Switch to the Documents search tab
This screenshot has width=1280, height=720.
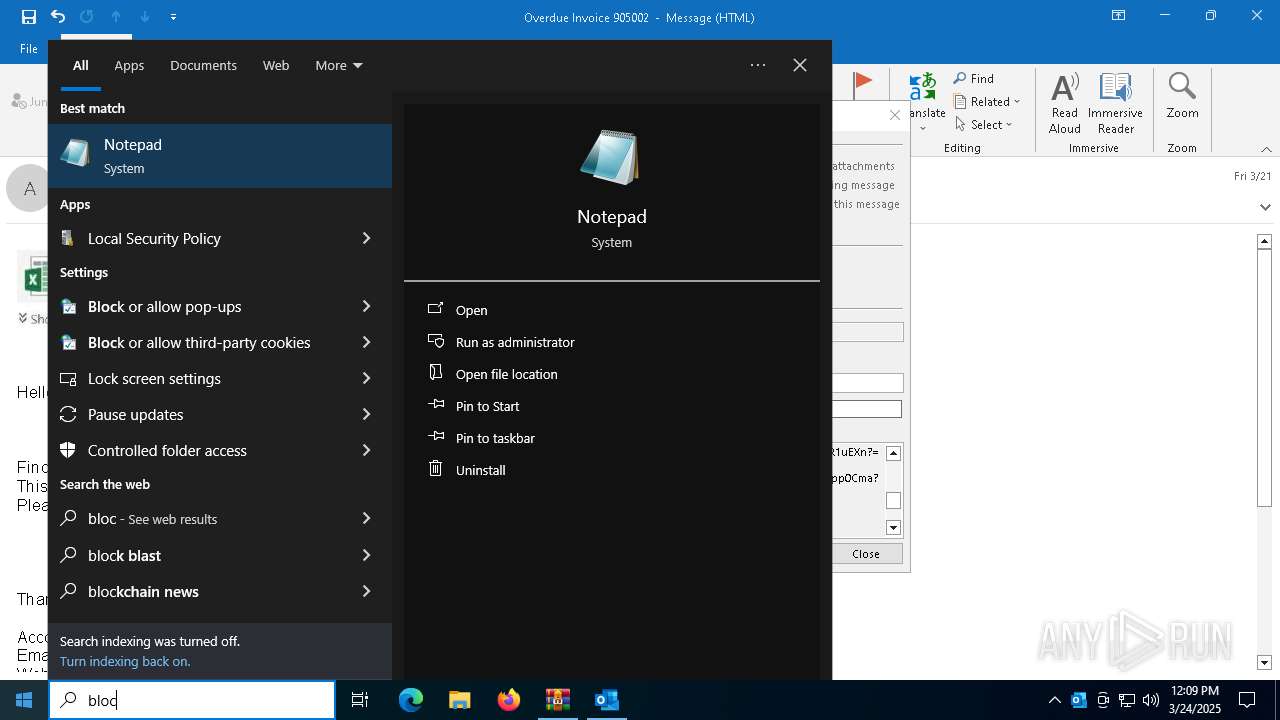[x=203, y=65]
